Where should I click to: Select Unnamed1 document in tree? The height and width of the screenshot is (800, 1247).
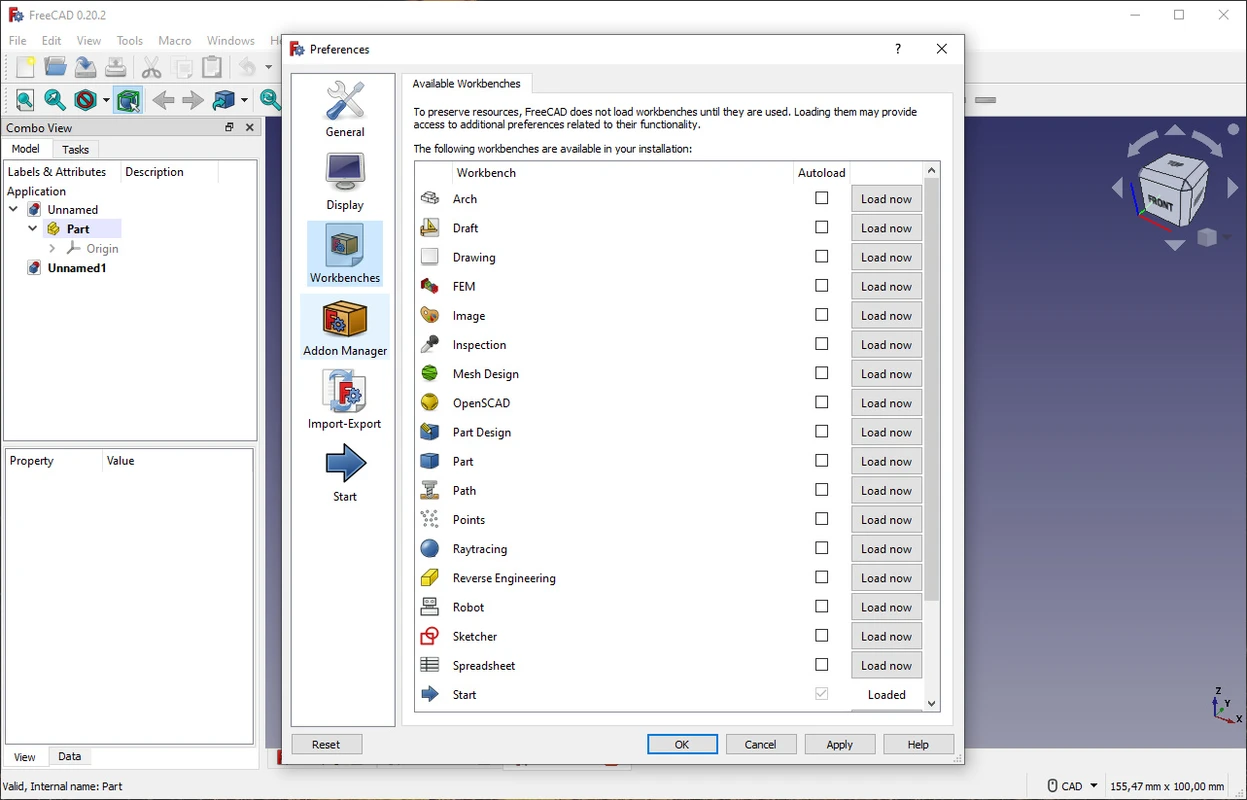click(x=77, y=268)
